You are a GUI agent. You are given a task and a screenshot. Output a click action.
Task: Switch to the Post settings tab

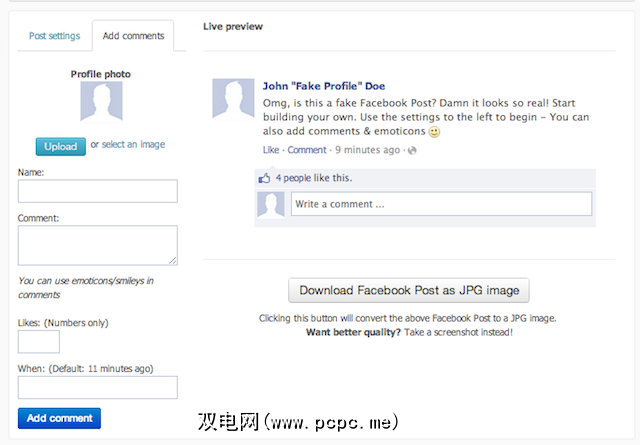point(54,36)
